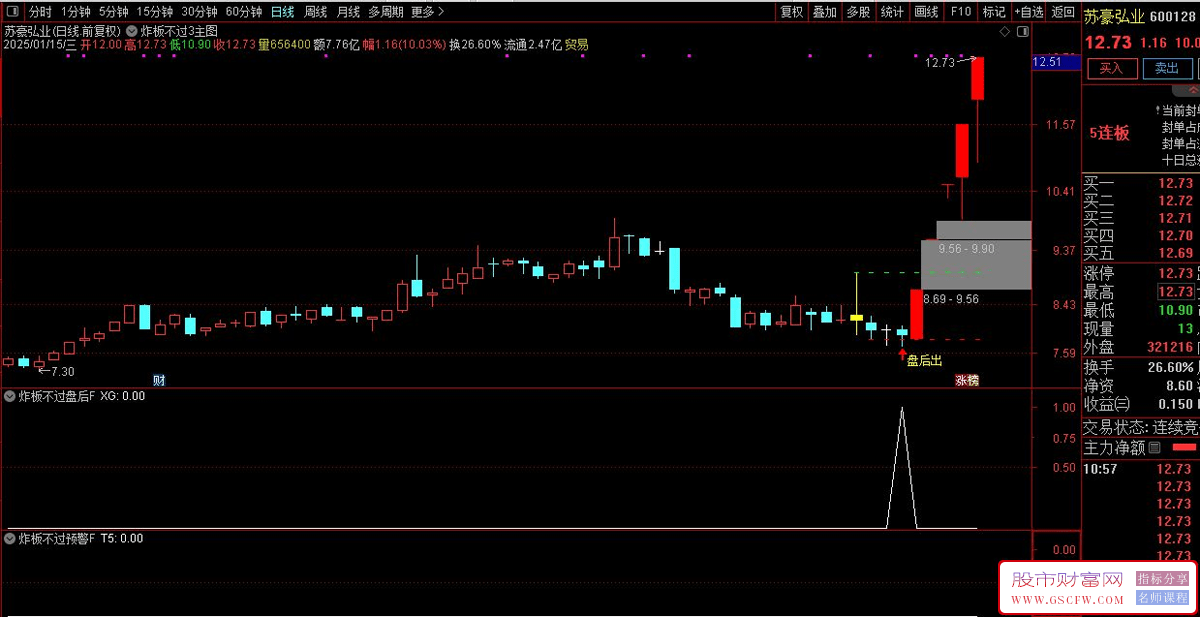Toggle the side panel icon beside diamond

point(1022,32)
